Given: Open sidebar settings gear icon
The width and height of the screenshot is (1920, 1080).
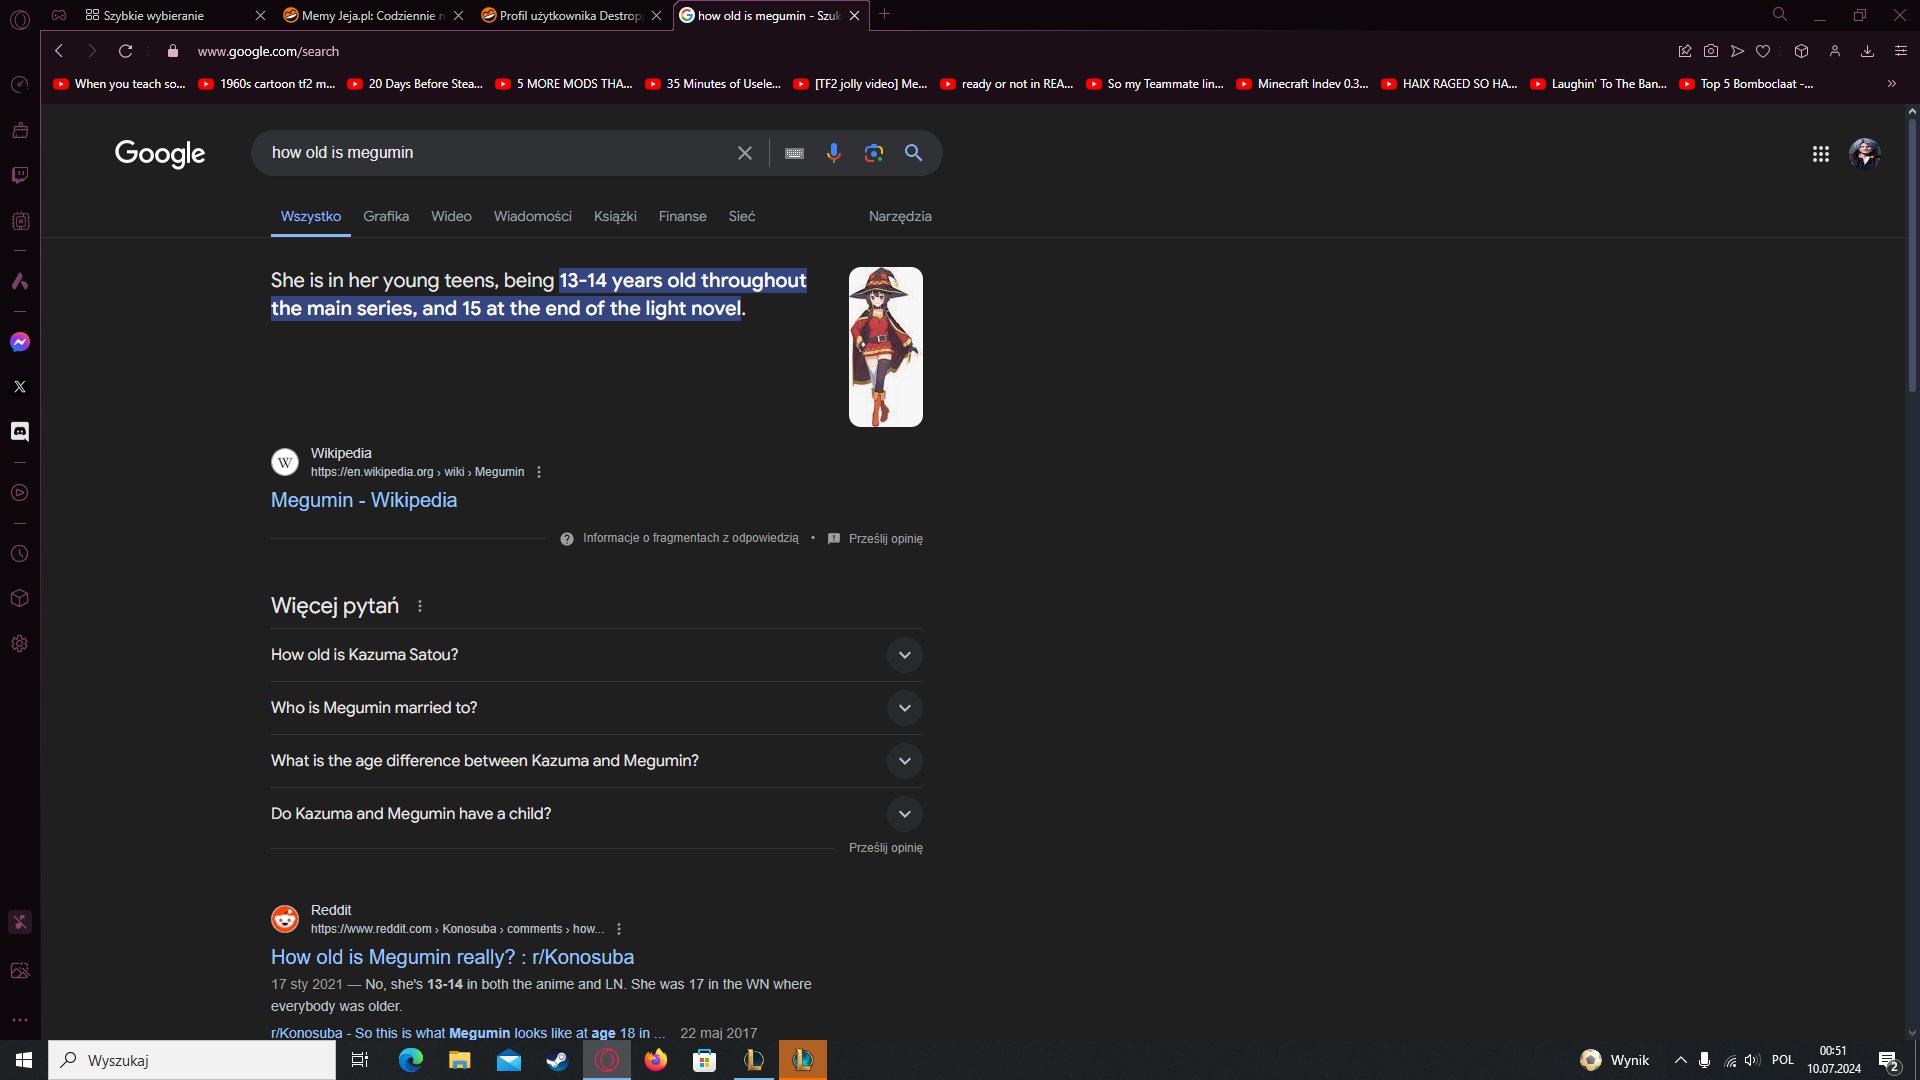Looking at the screenshot, I should (x=20, y=644).
